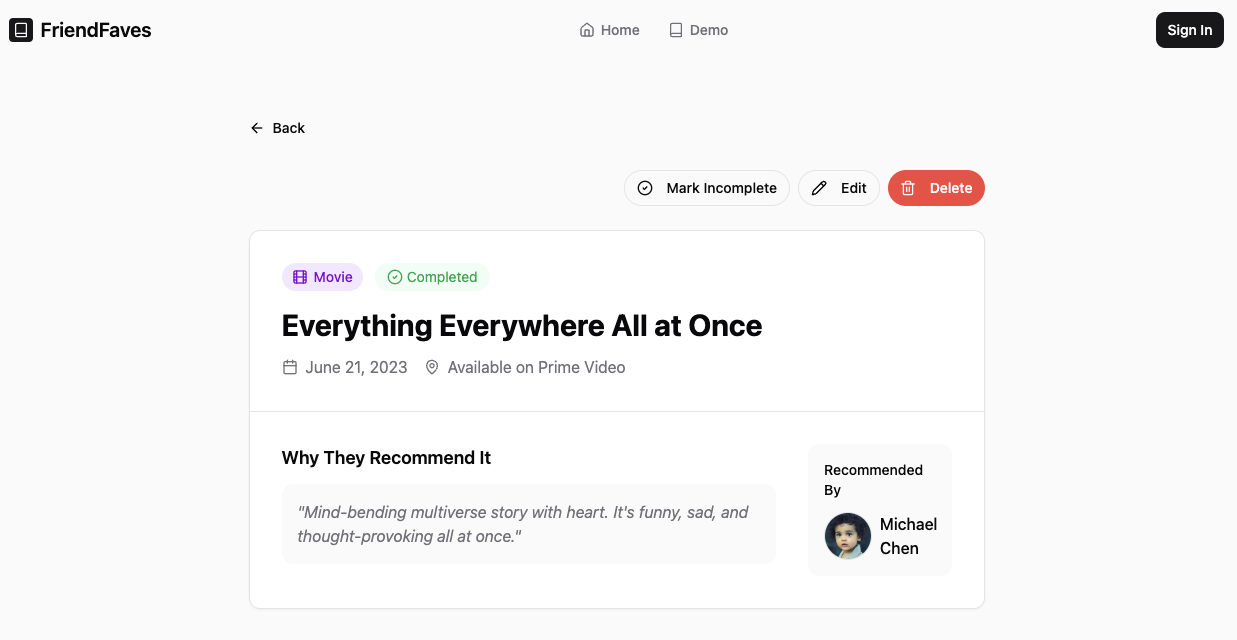Screen dimensions: 1237x640
Task: Edit the recommendation details
Action: (x=839, y=188)
